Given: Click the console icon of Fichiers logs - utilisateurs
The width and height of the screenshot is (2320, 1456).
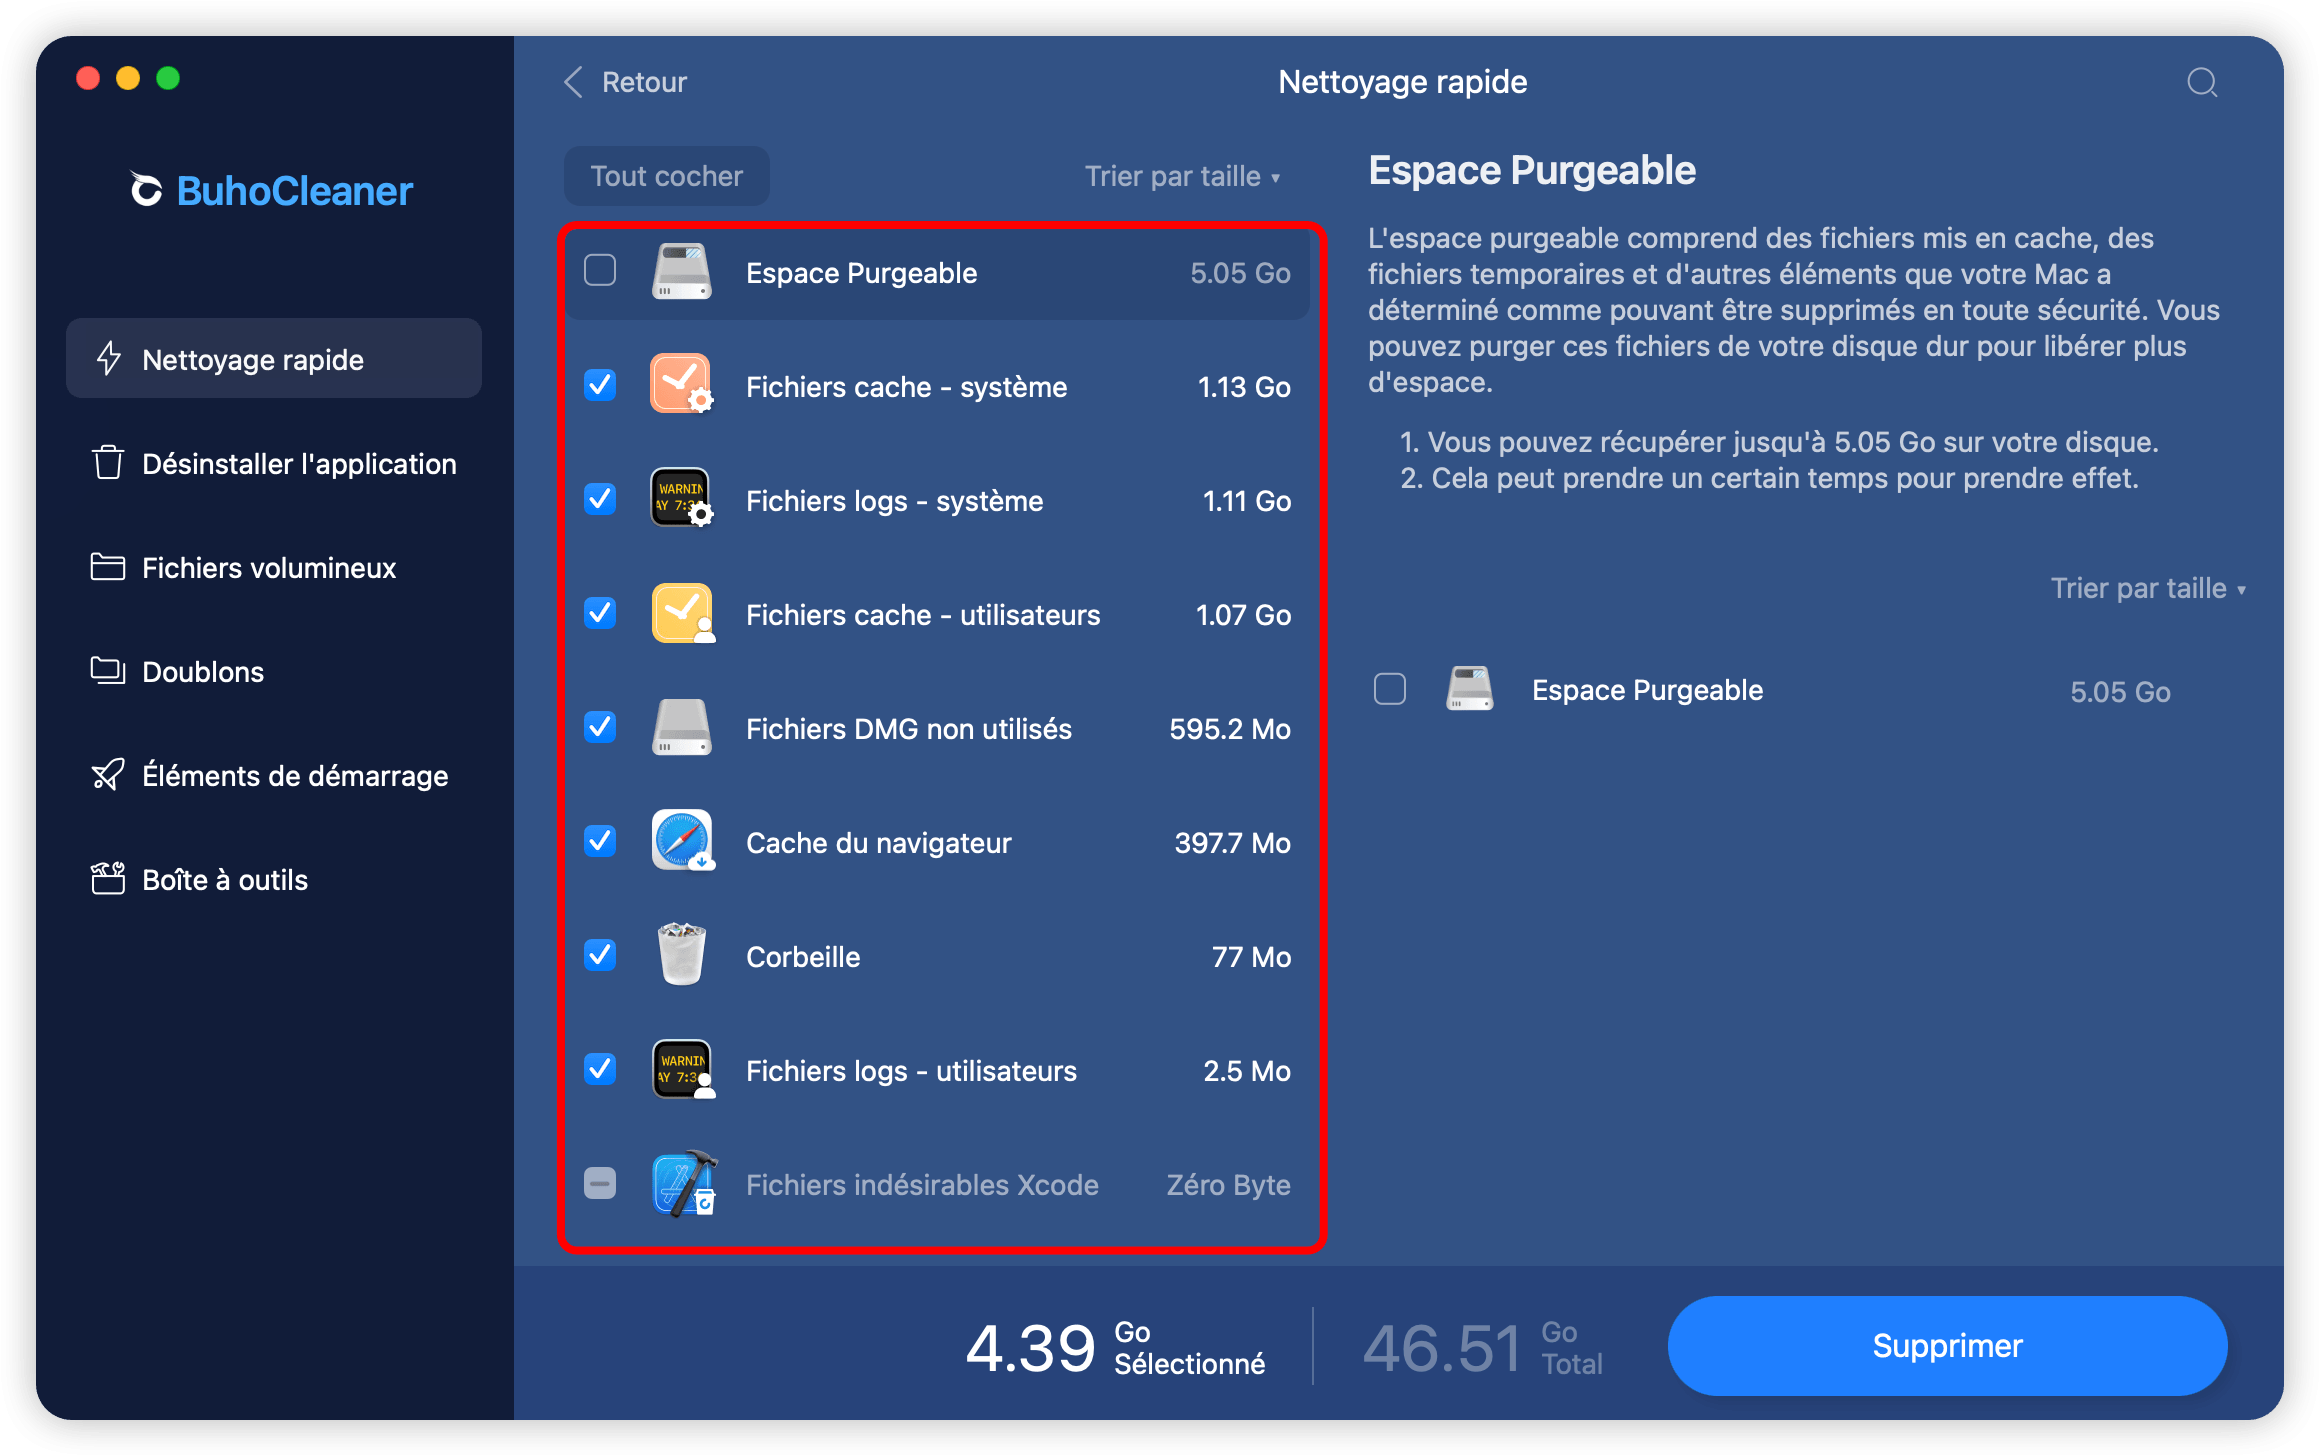Looking at the screenshot, I should click(x=682, y=1069).
